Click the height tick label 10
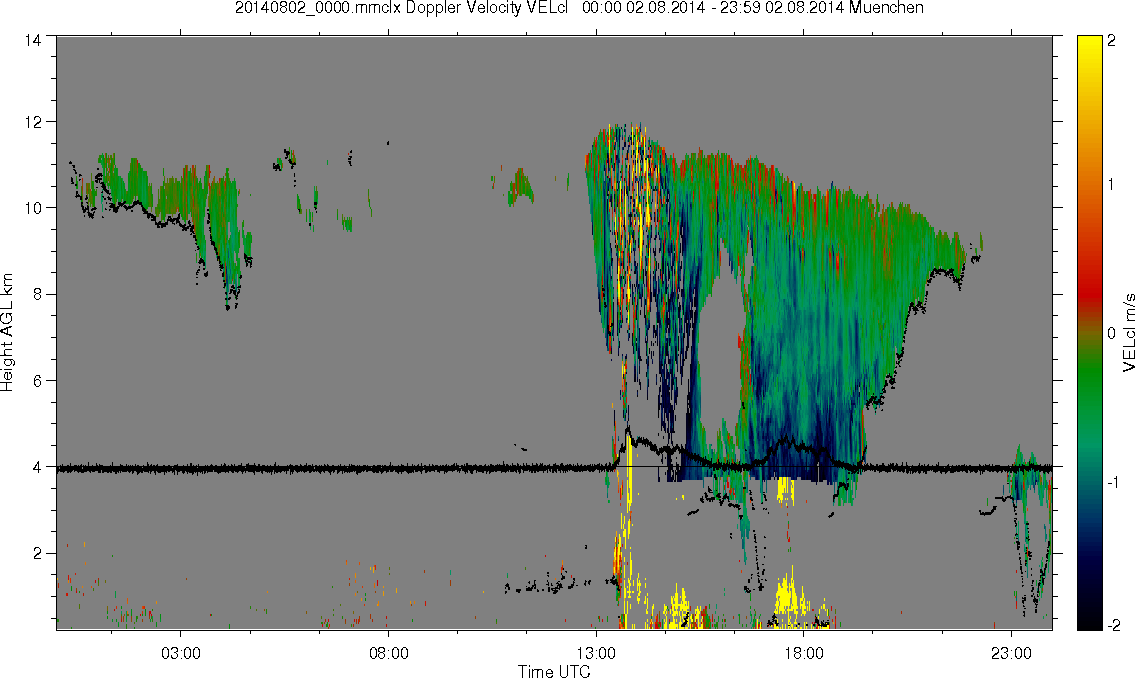1135x678 pixels. click(32, 208)
